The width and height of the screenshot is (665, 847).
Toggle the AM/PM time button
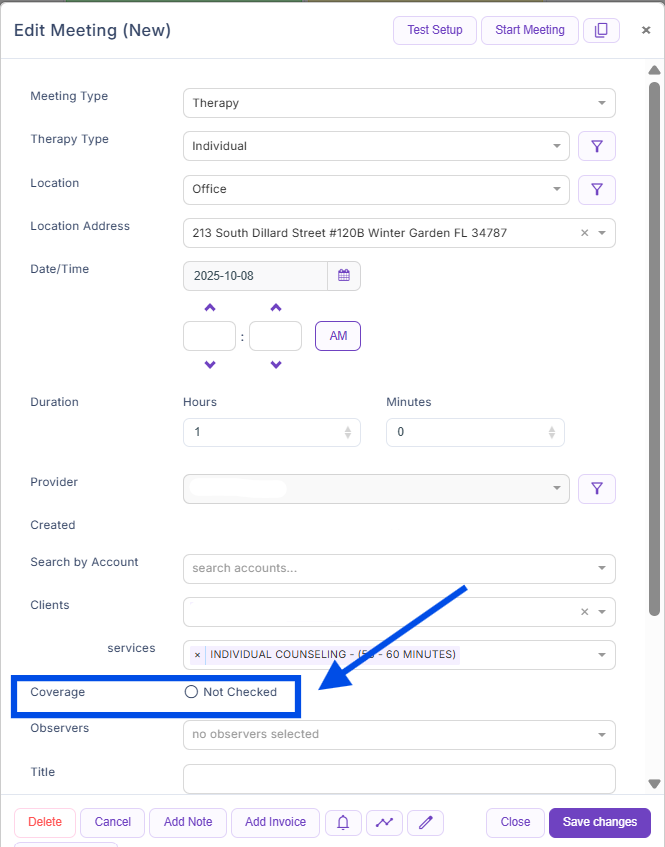[x=338, y=336]
